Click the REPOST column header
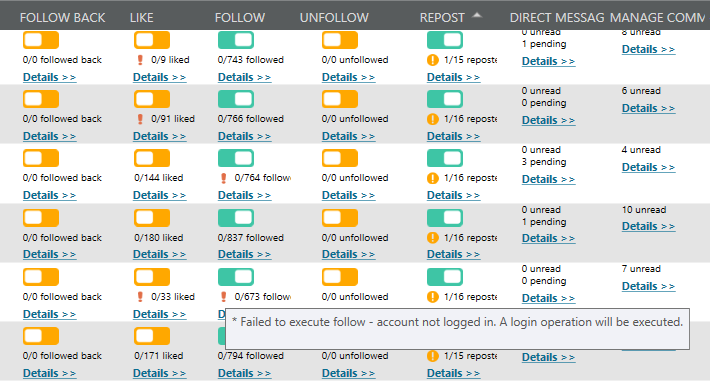The image size is (710, 389). coord(442,18)
